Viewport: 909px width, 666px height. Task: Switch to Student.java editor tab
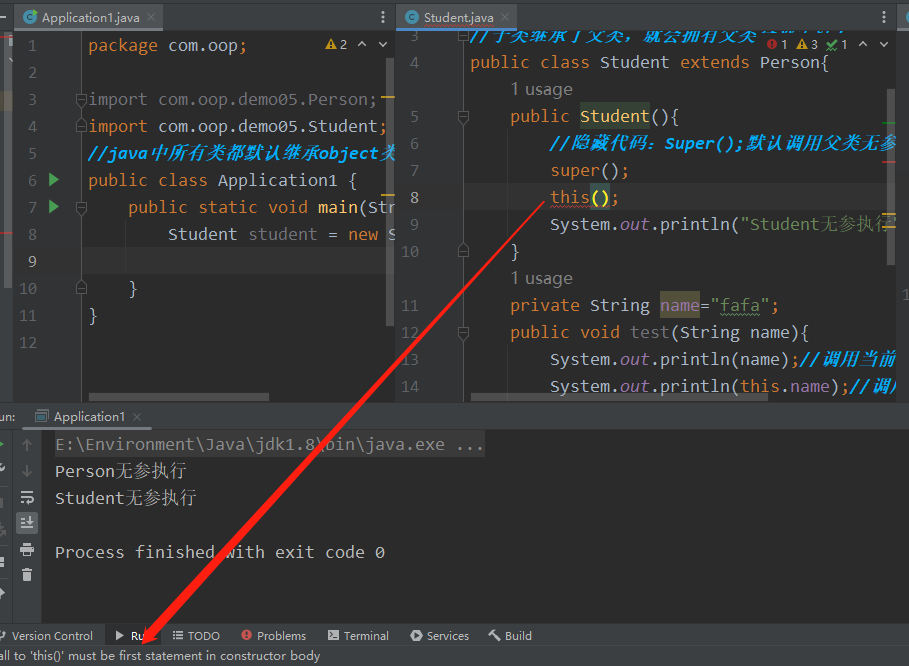tap(458, 17)
